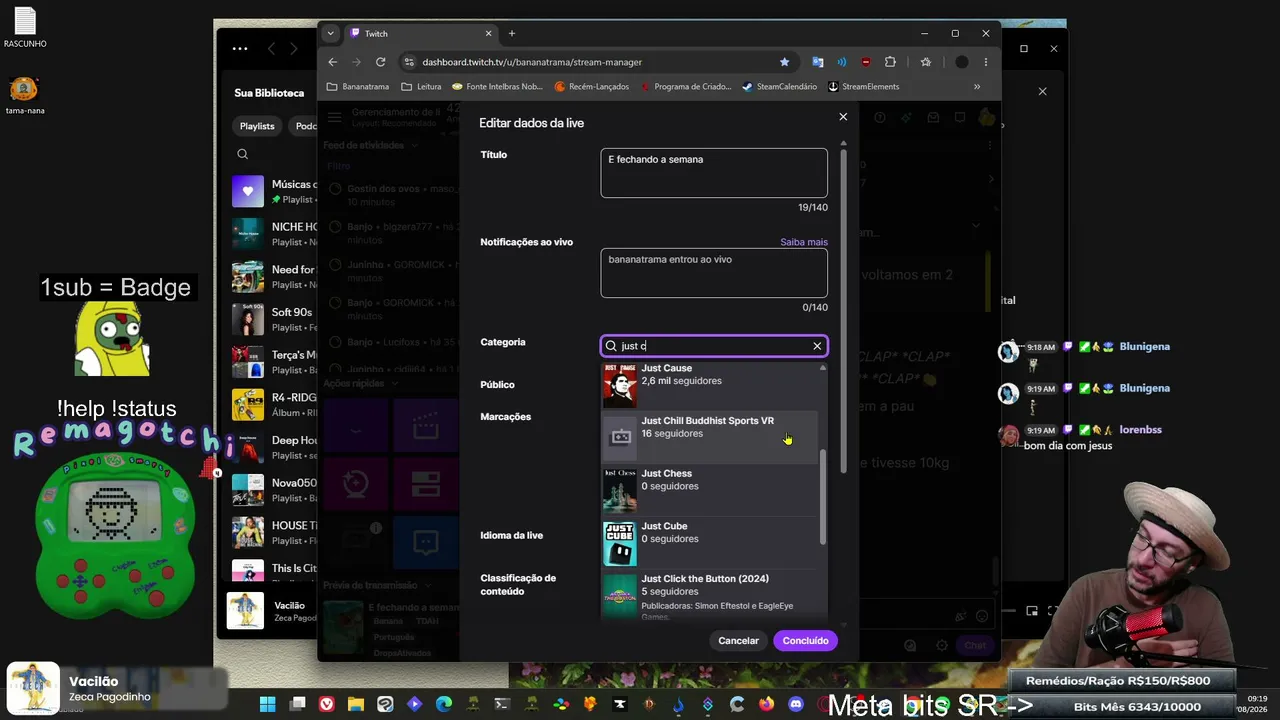
Task: Open Task View on the taskbar
Action: coord(297,705)
